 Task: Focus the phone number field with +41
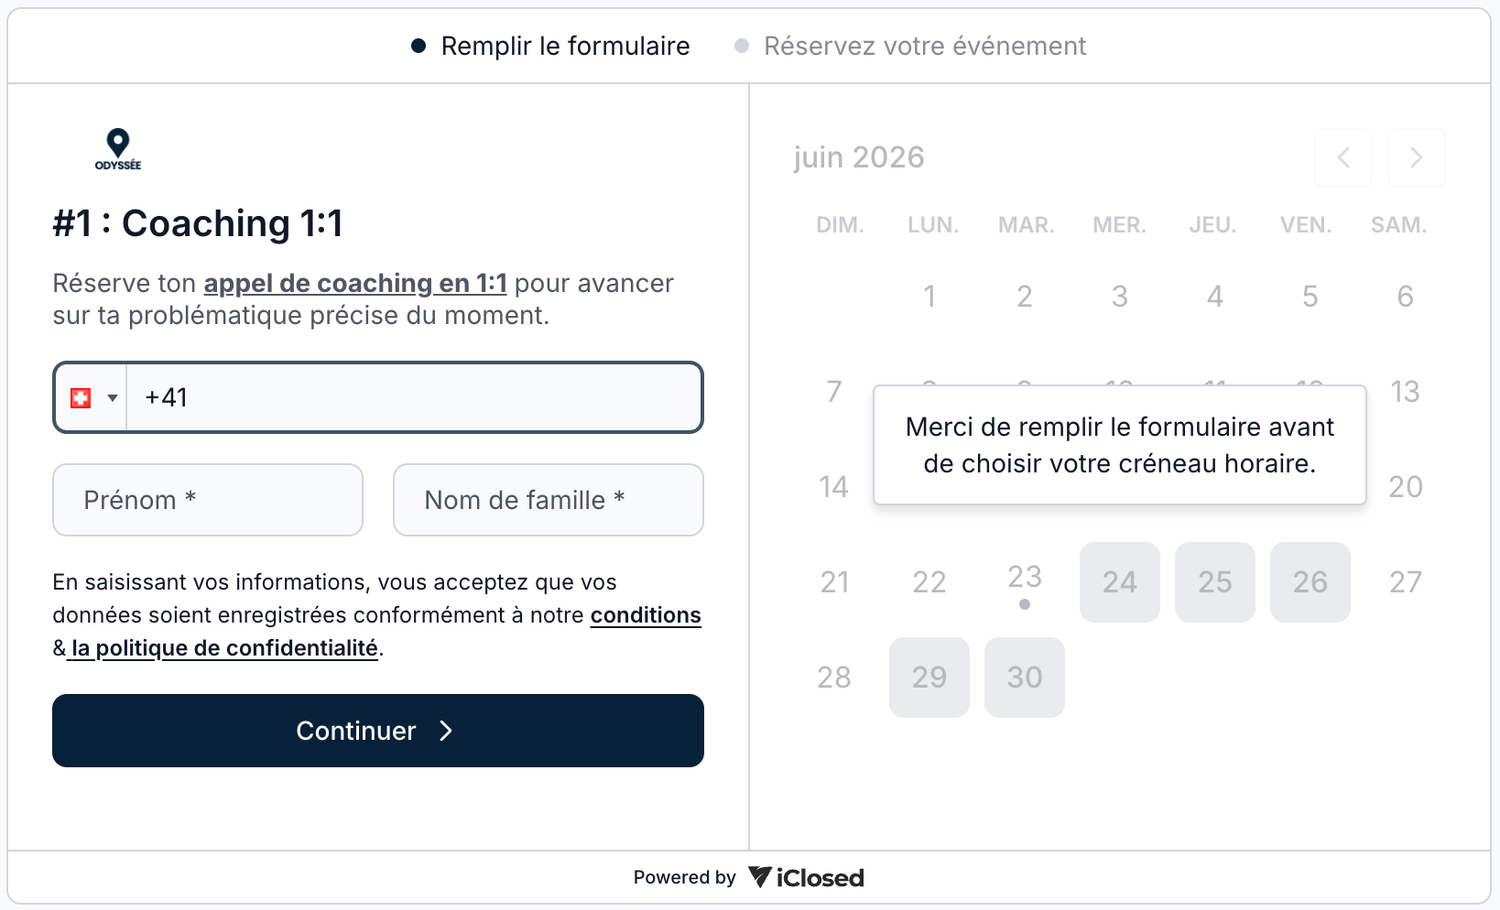pyautogui.click(x=415, y=398)
